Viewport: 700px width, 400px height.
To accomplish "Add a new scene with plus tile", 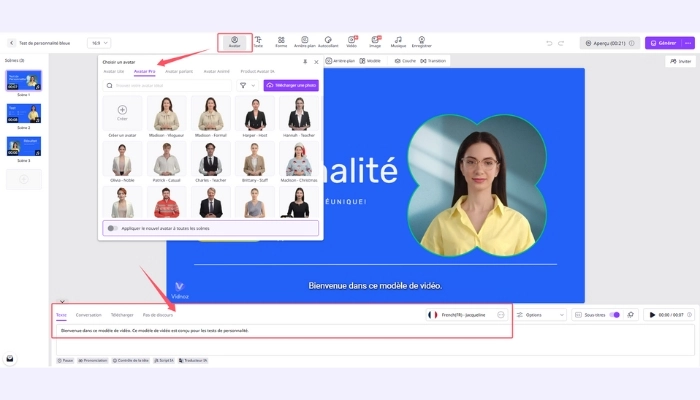I will [x=24, y=179].
